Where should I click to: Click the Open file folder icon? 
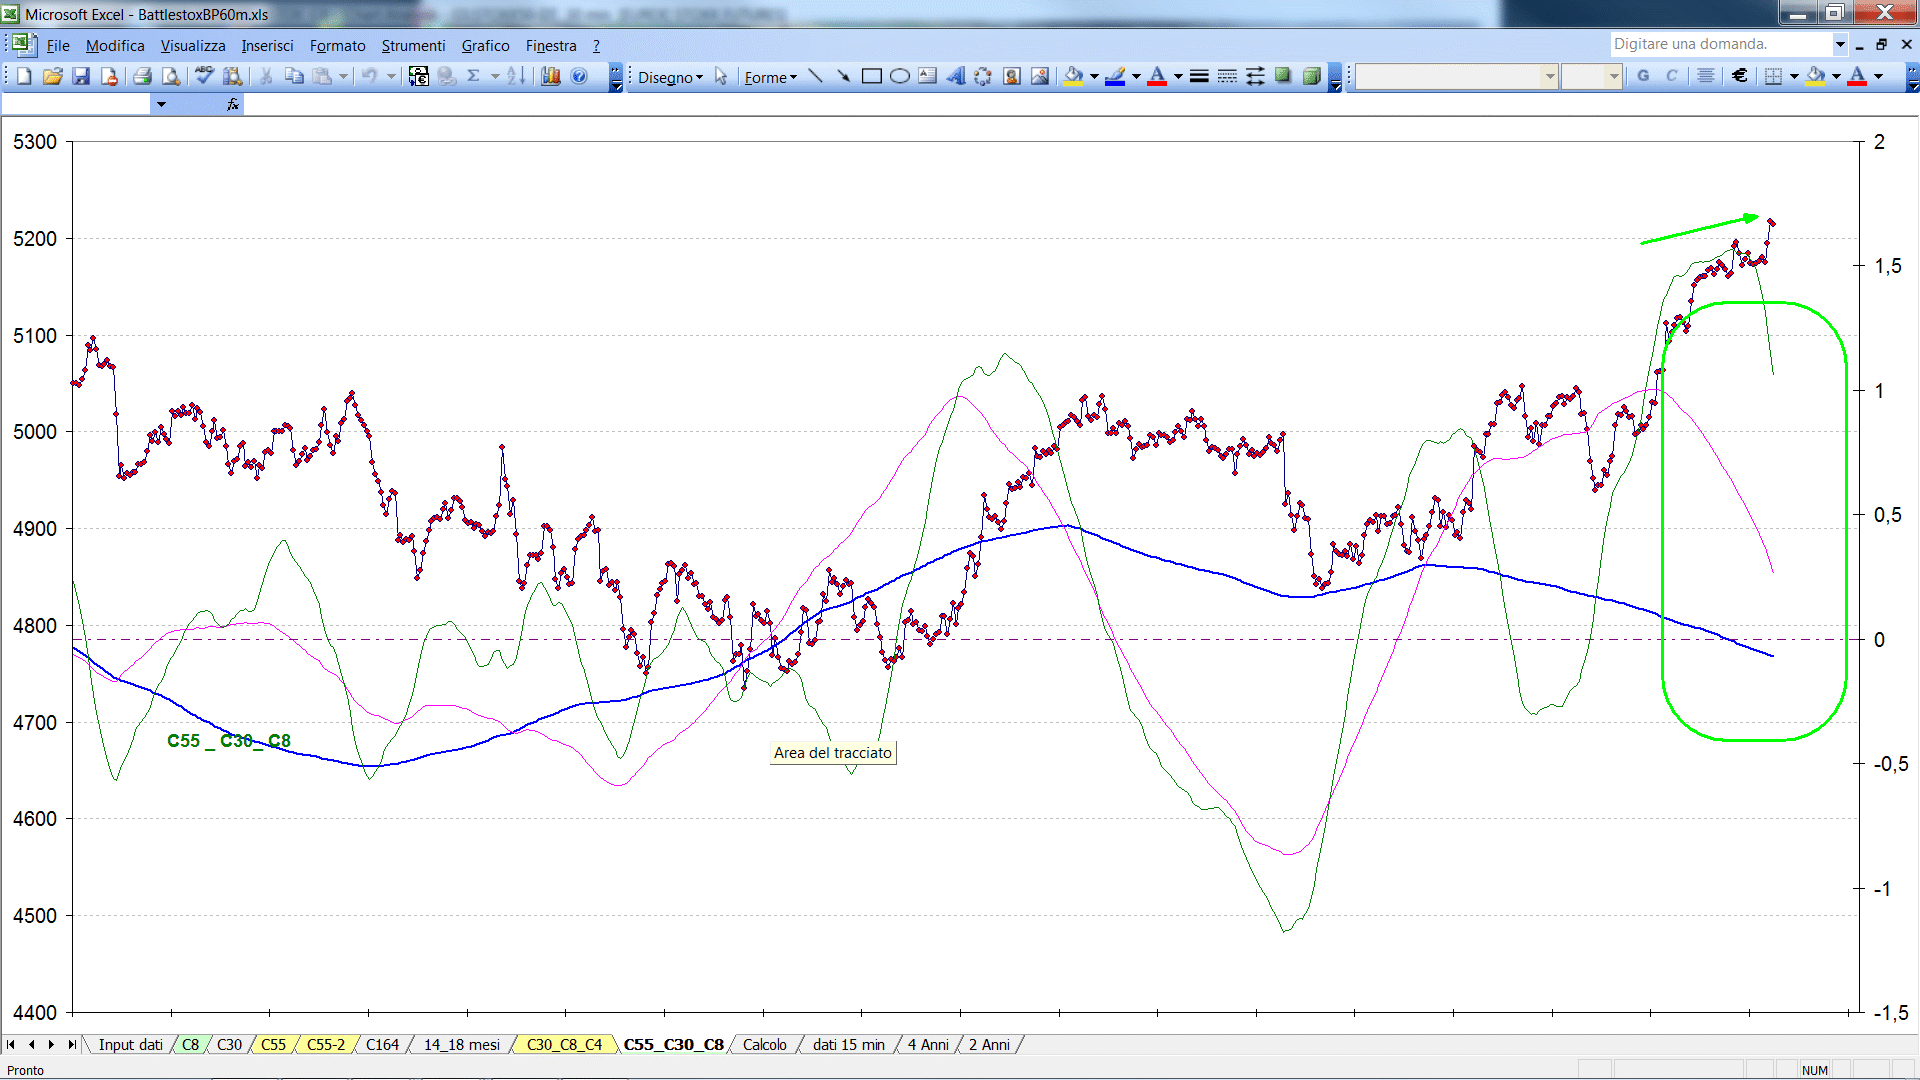tap(52, 76)
